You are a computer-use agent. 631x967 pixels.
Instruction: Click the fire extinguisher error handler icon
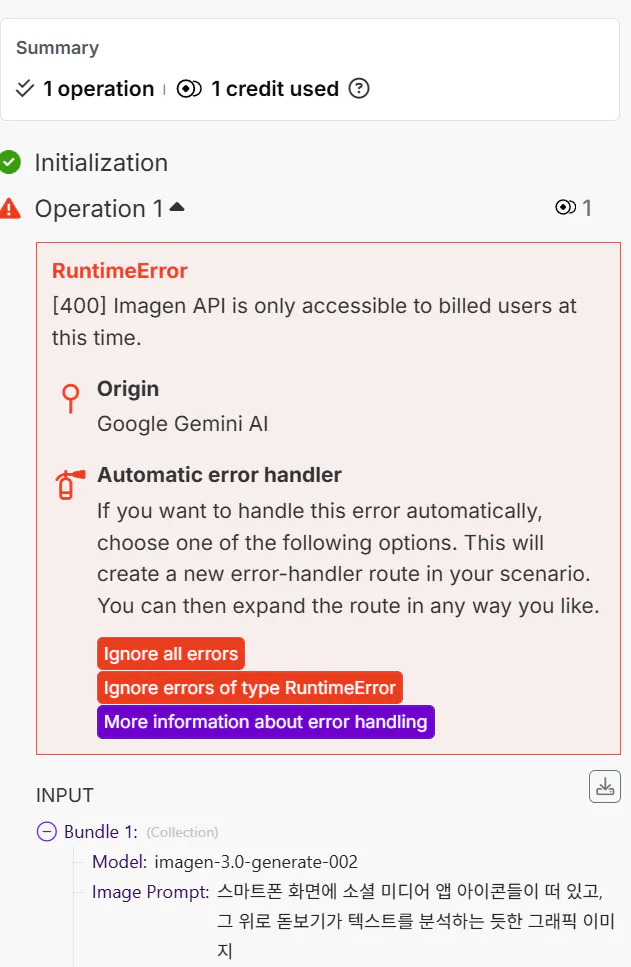pos(65,485)
